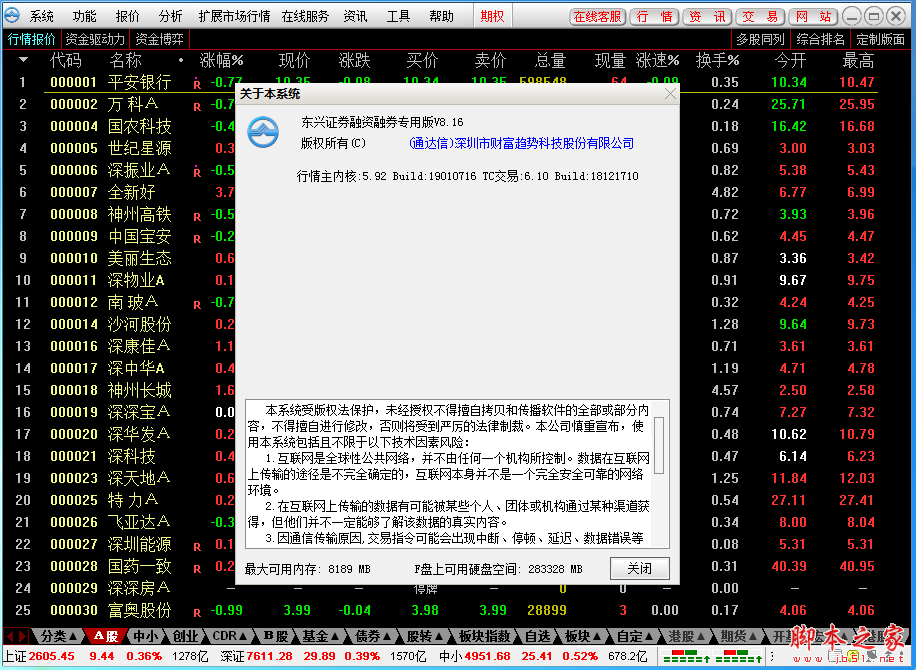The image size is (916, 670).
Task: Click the R marker next to 中国宝安
Action: pyautogui.click(x=197, y=239)
